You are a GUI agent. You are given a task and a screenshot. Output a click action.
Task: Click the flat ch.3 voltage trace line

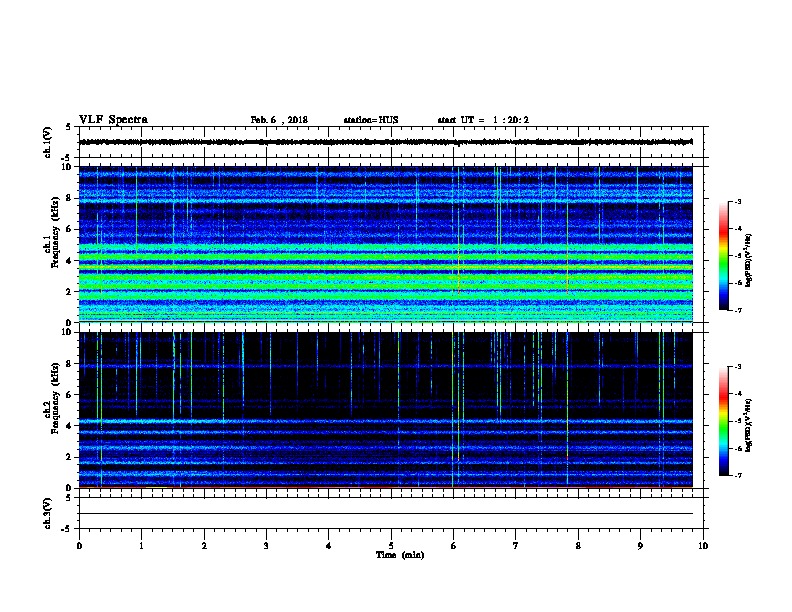[x=385, y=514]
